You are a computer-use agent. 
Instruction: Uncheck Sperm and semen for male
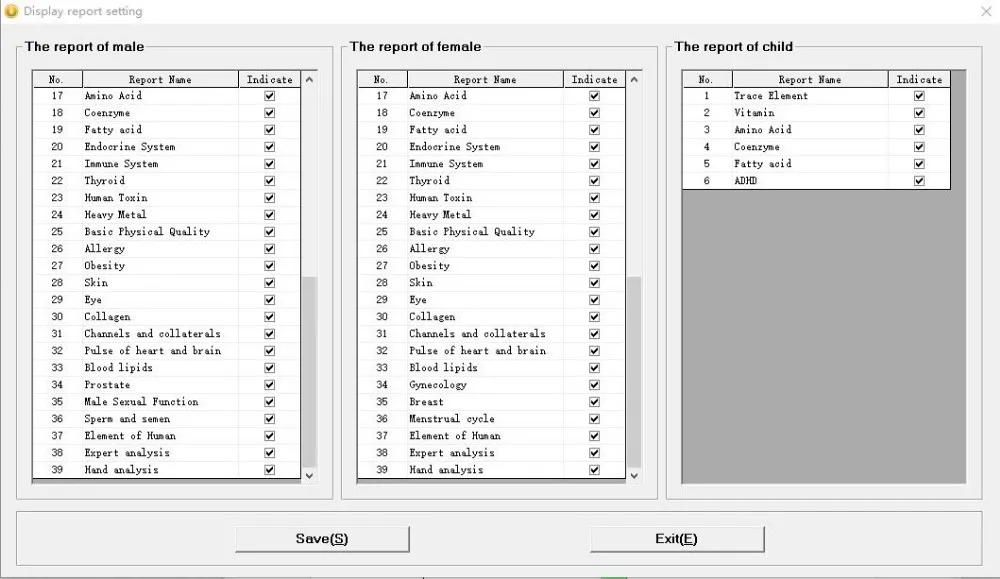point(268,418)
